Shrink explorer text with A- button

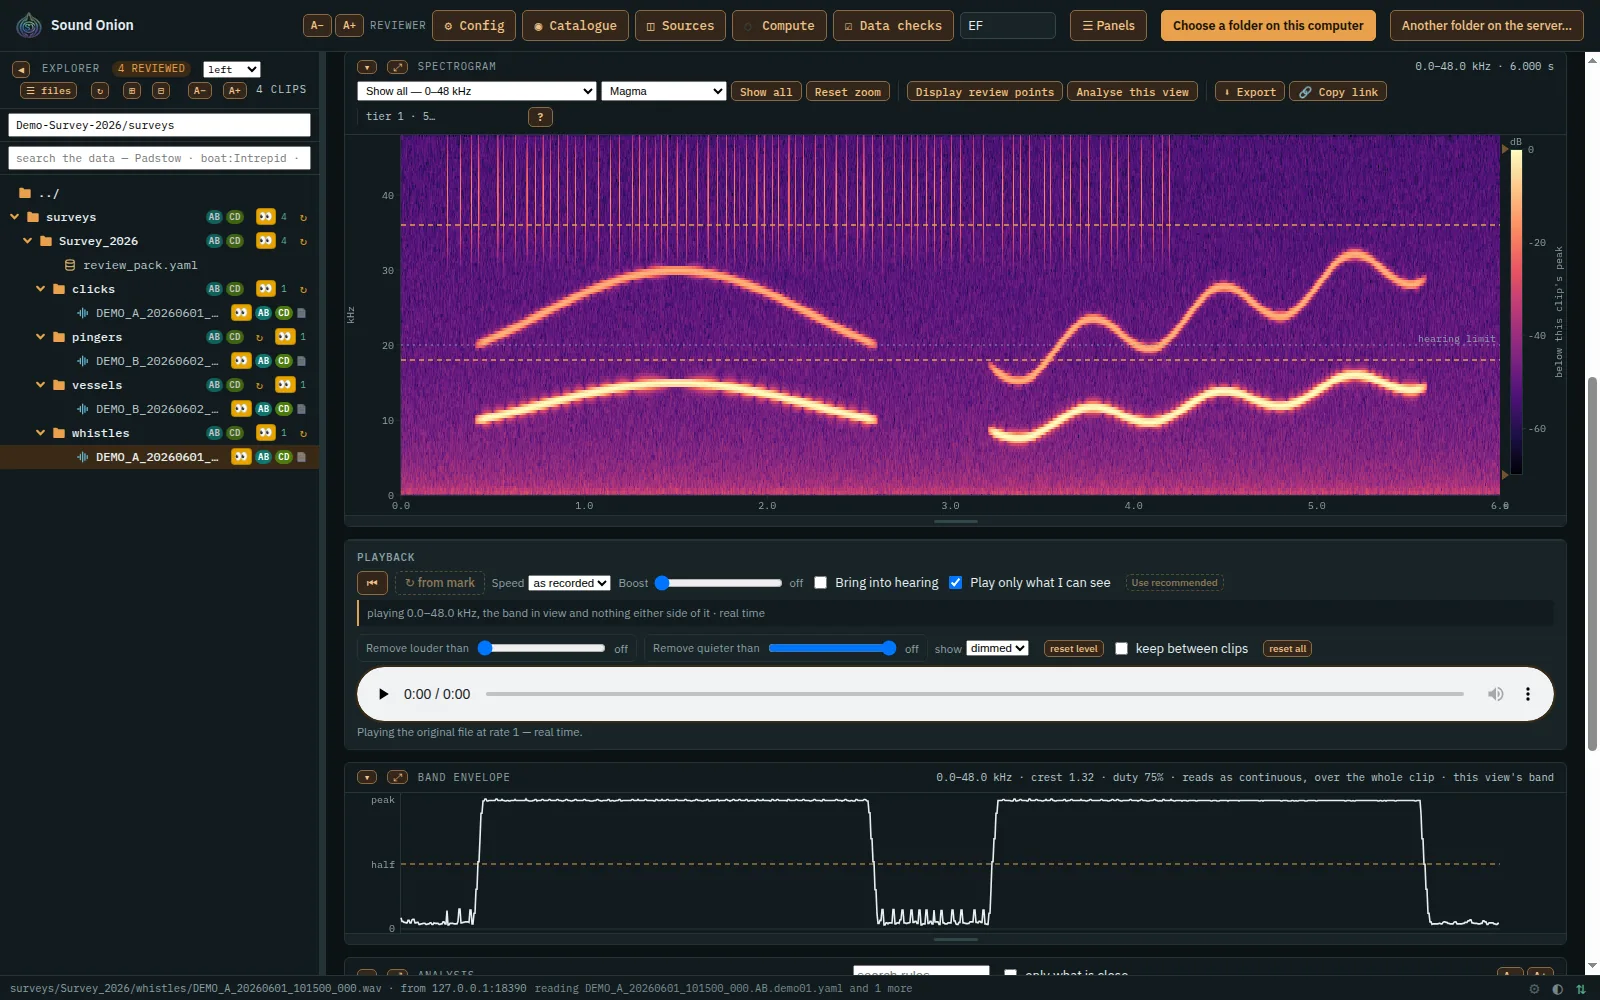pos(200,90)
